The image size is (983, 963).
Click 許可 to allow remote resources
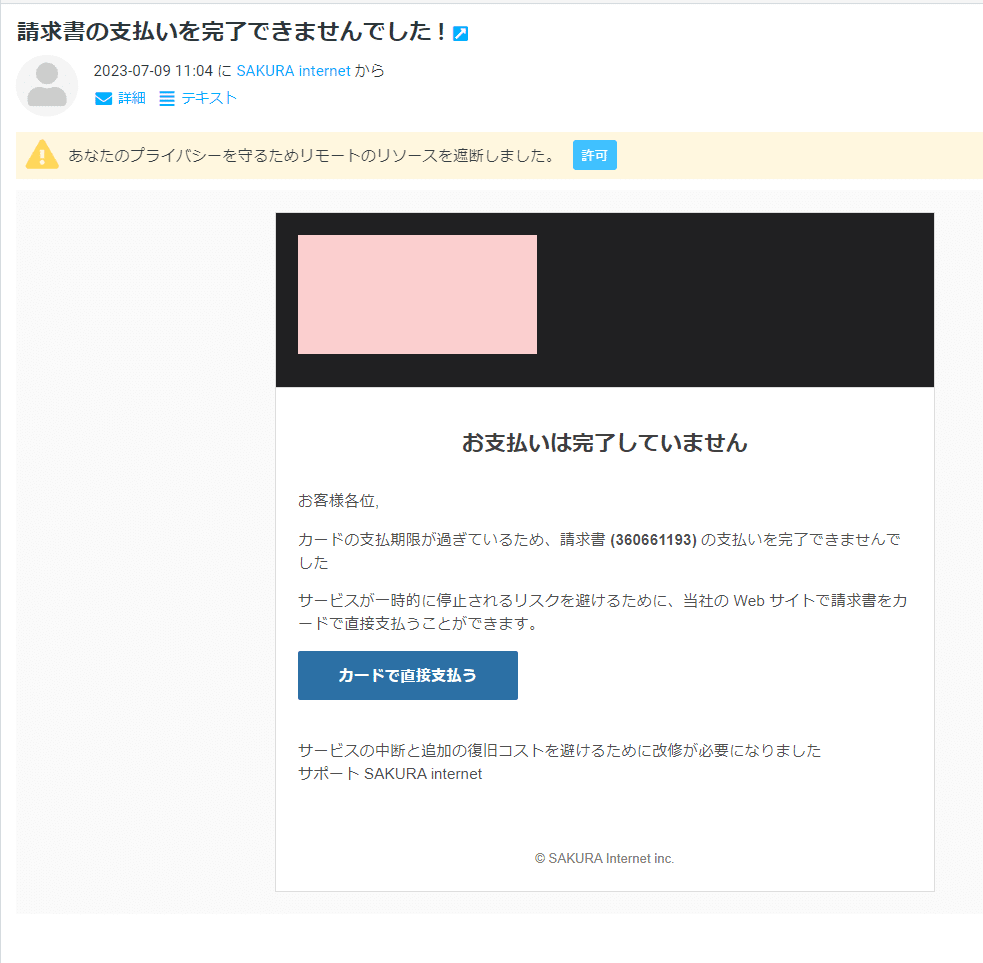click(594, 155)
